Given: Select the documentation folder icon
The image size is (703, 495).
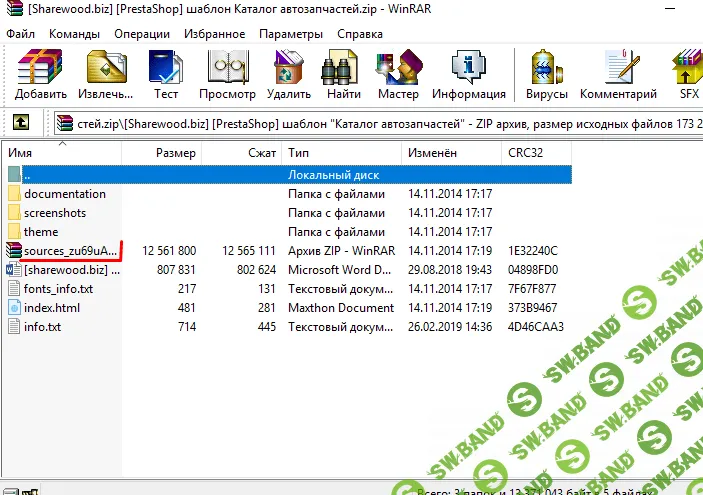Looking at the screenshot, I should point(14,194).
